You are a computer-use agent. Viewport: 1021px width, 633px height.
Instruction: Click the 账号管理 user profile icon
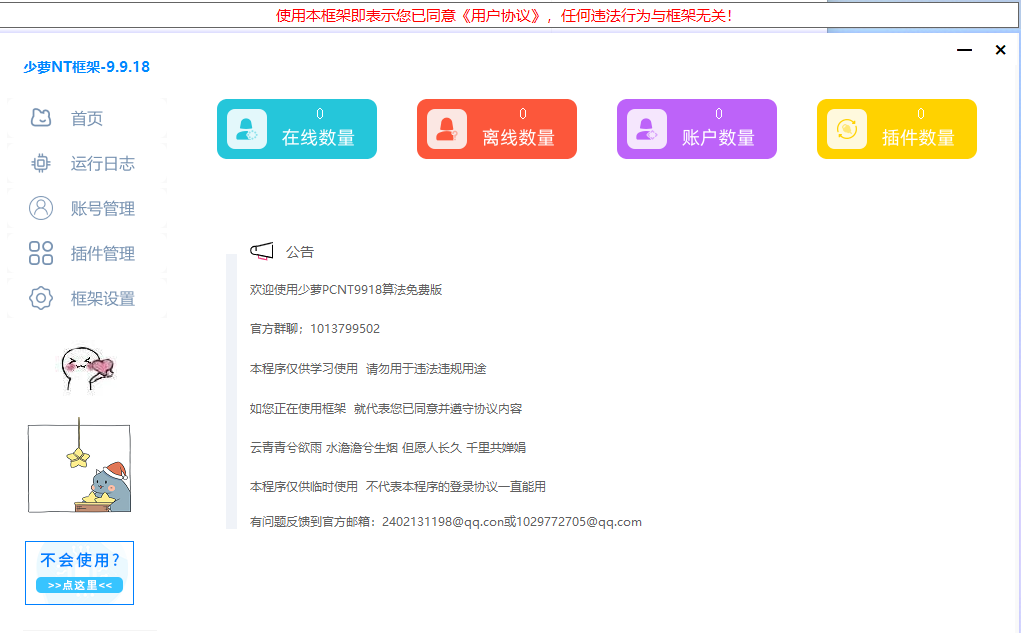tap(40, 208)
